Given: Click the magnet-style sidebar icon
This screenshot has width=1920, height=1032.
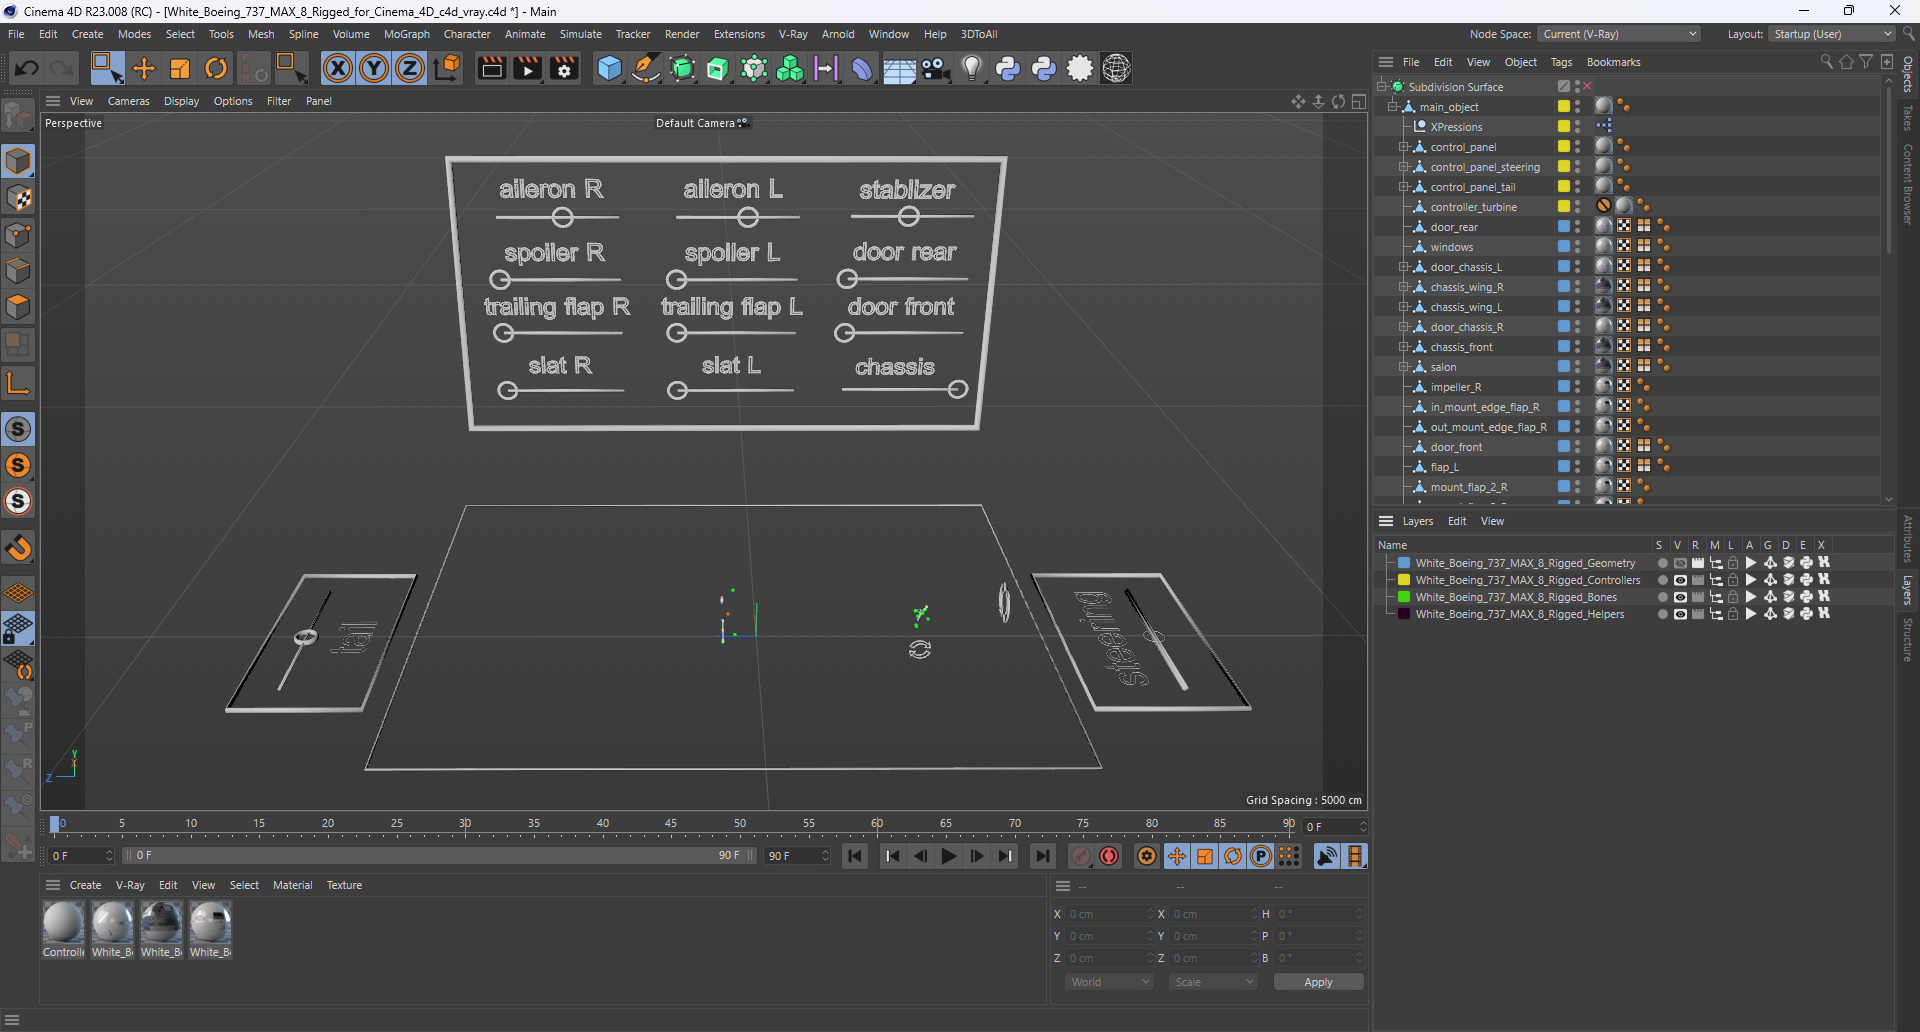Looking at the screenshot, I should 18,548.
